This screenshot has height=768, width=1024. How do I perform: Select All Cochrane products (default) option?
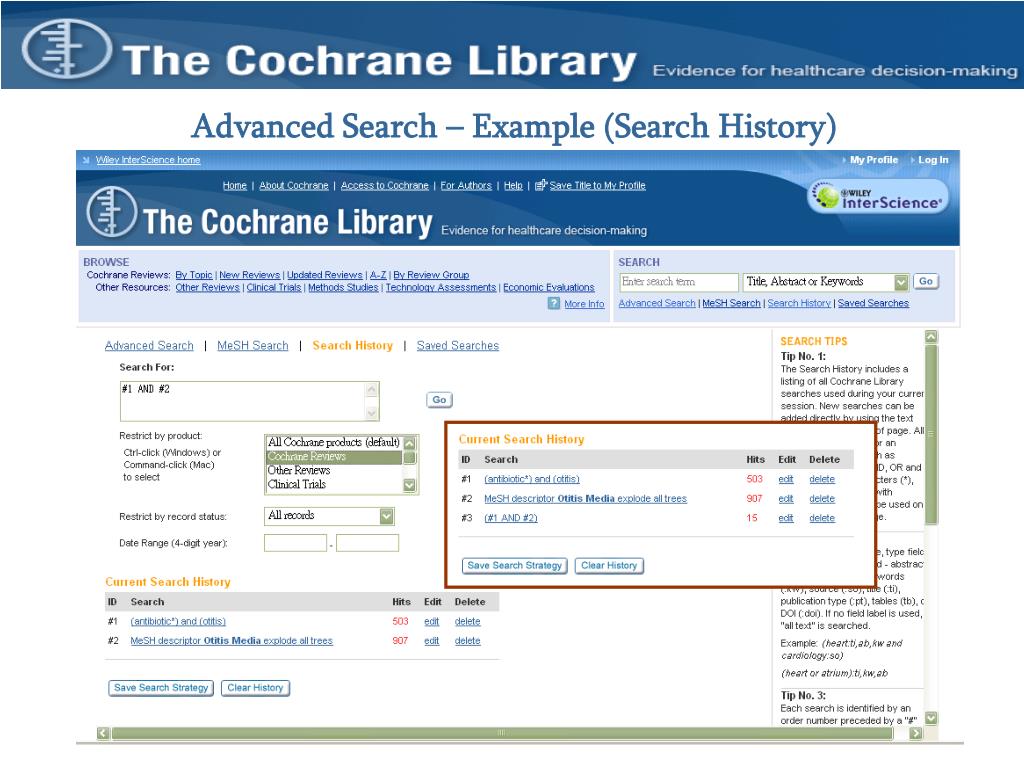click(x=333, y=442)
